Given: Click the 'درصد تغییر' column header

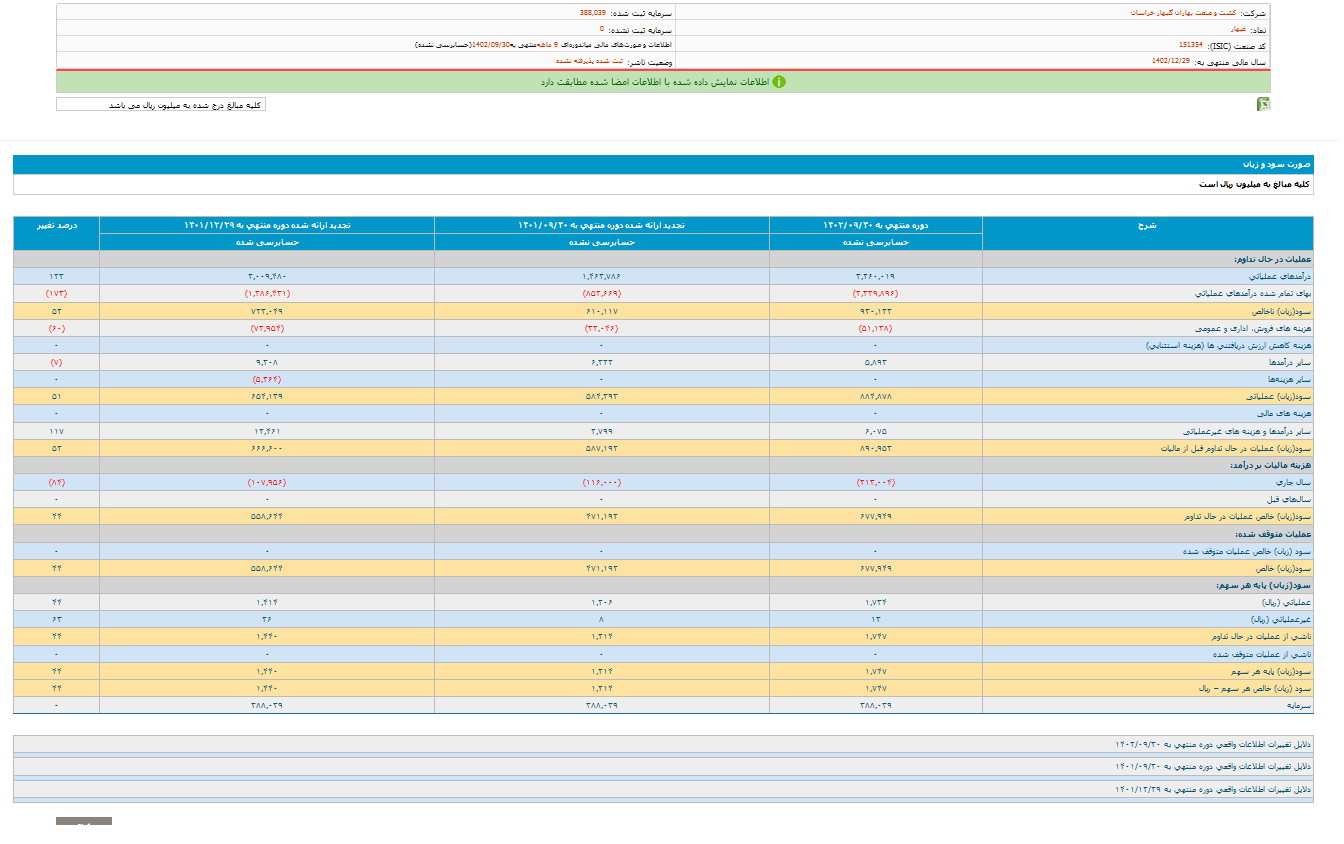Looking at the screenshot, I should tap(56, 225).
